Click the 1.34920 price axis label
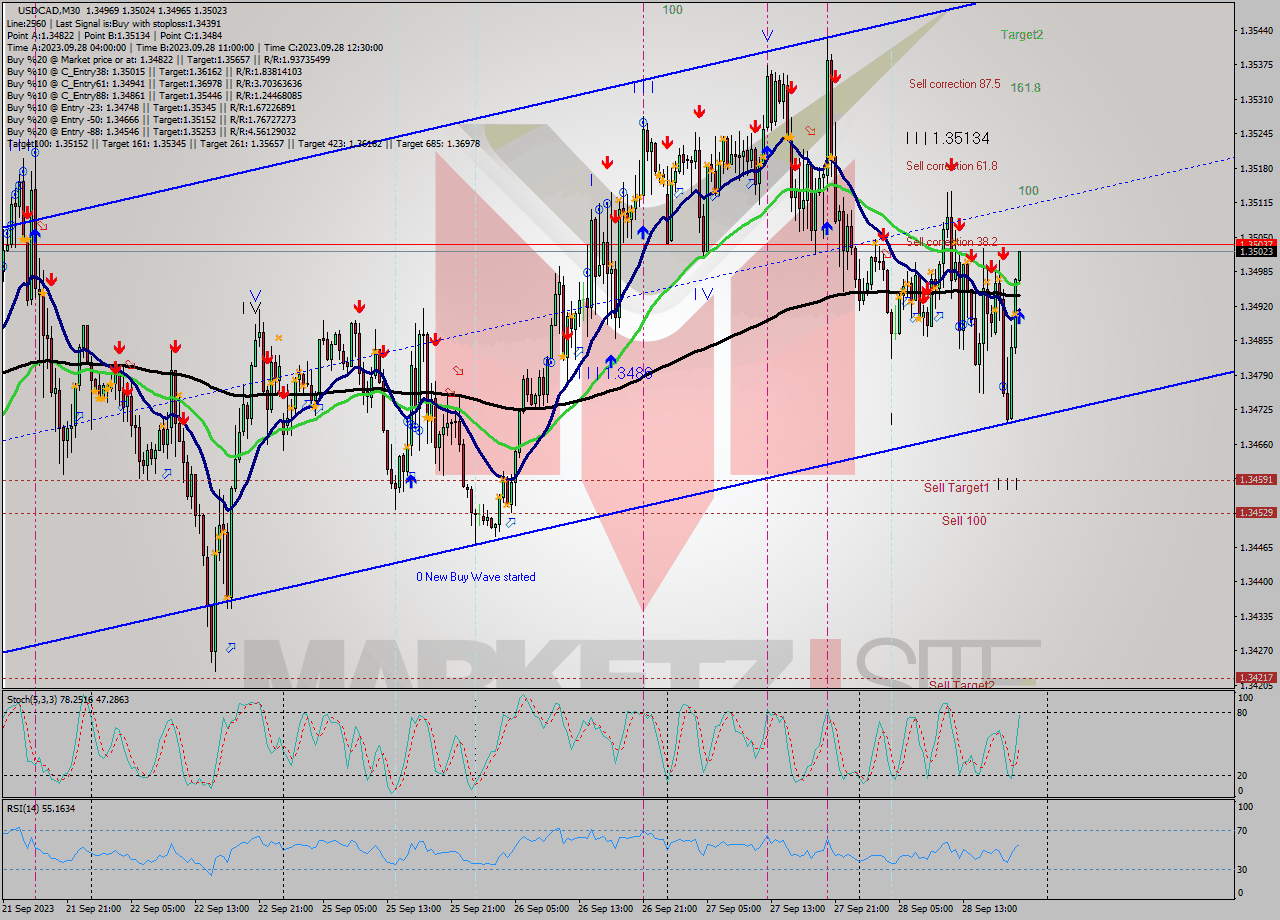This screenshot has width=1280, height=920. coord(1256,306)
